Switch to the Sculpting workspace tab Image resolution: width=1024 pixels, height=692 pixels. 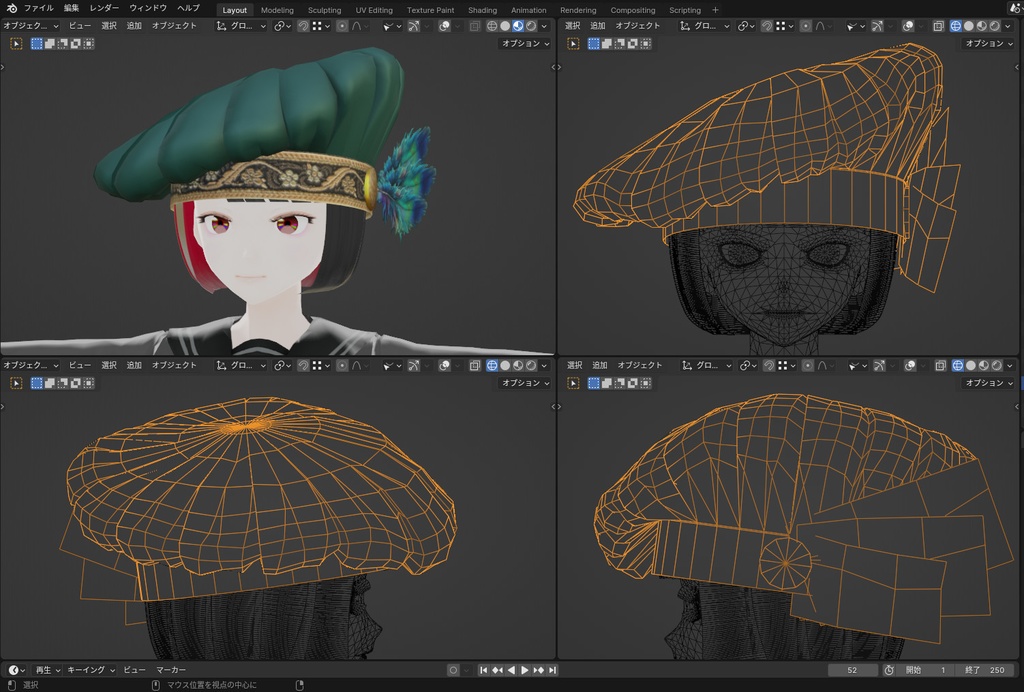pyautogui.click(x=325, y=10)
